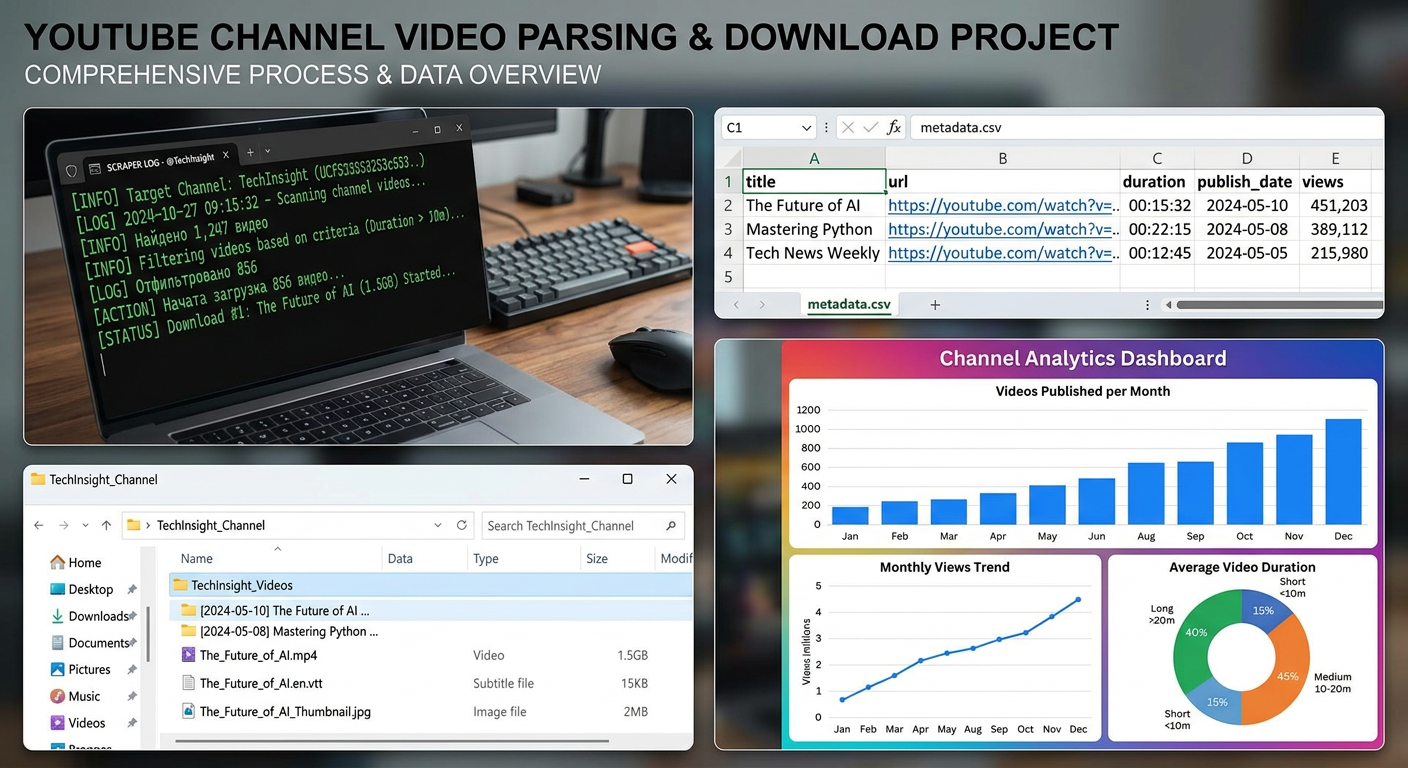The width and height of the screenshot is (1408, 768).
Task: Select '[2024-05-10] The Future of AI' folder
Action: tap(430, 610)
